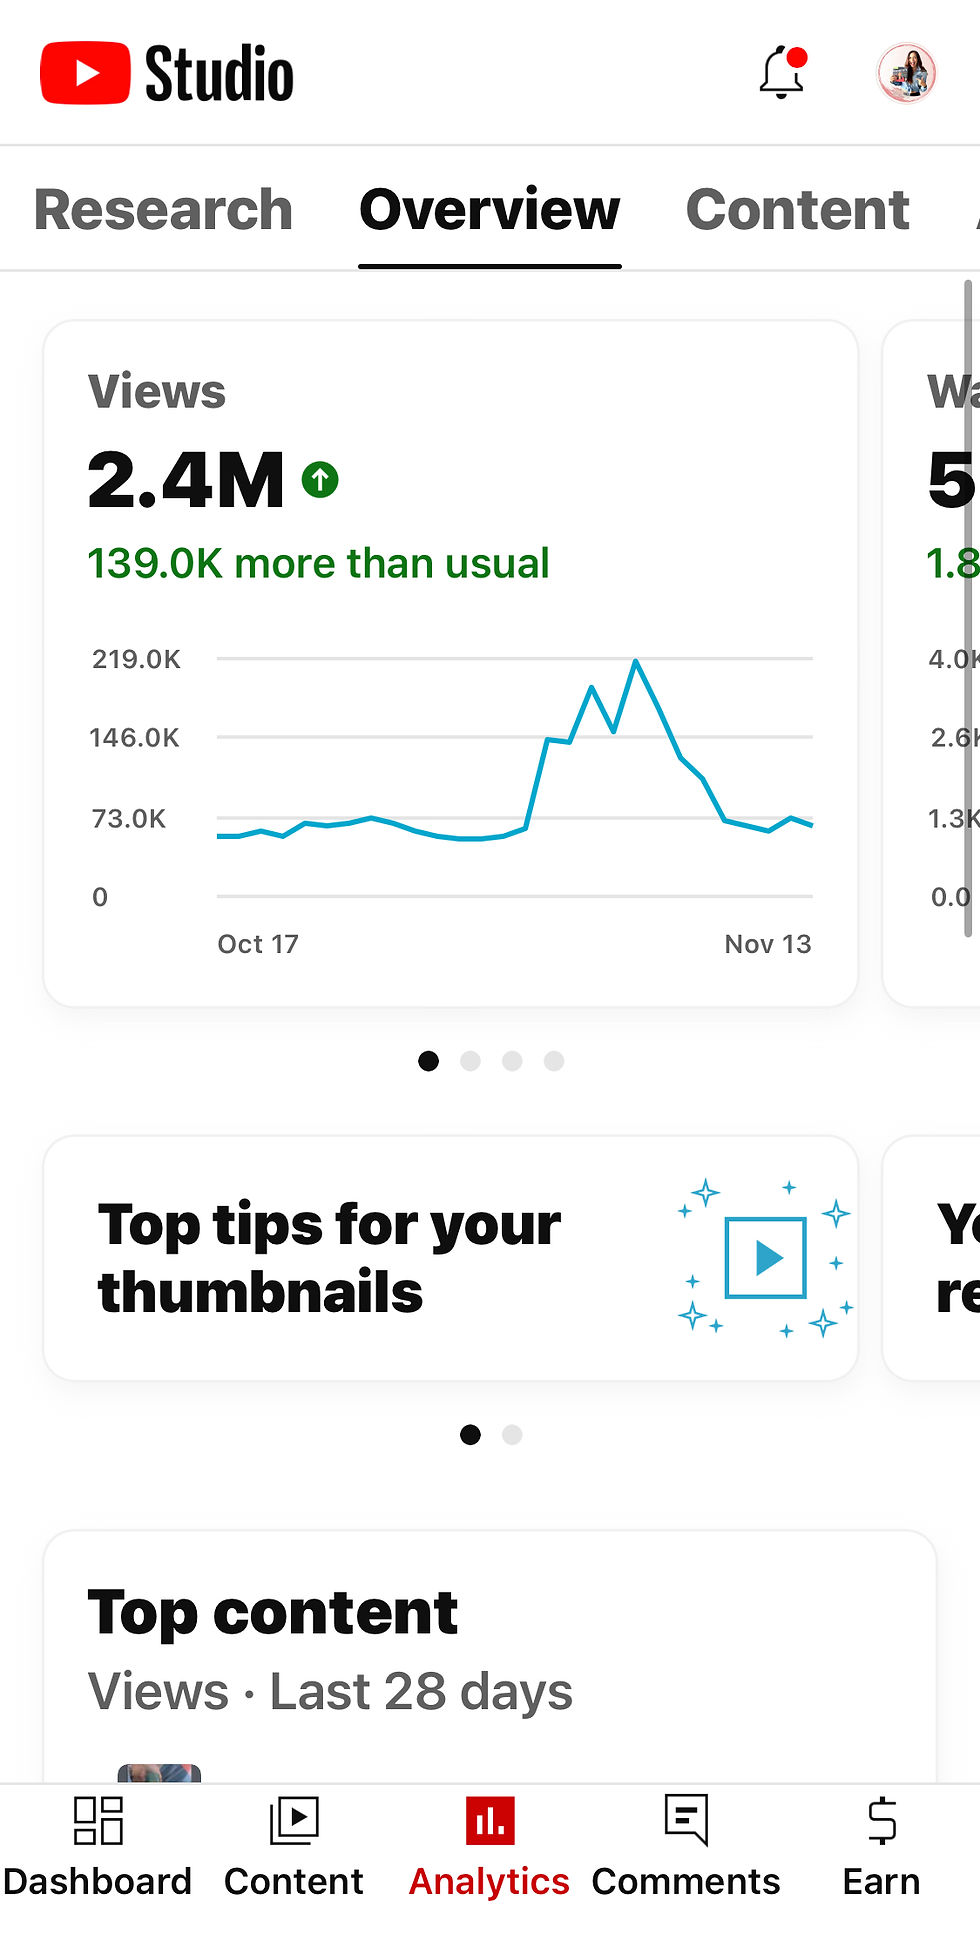Tap the YouTube Studio logo

coord(167,73)
